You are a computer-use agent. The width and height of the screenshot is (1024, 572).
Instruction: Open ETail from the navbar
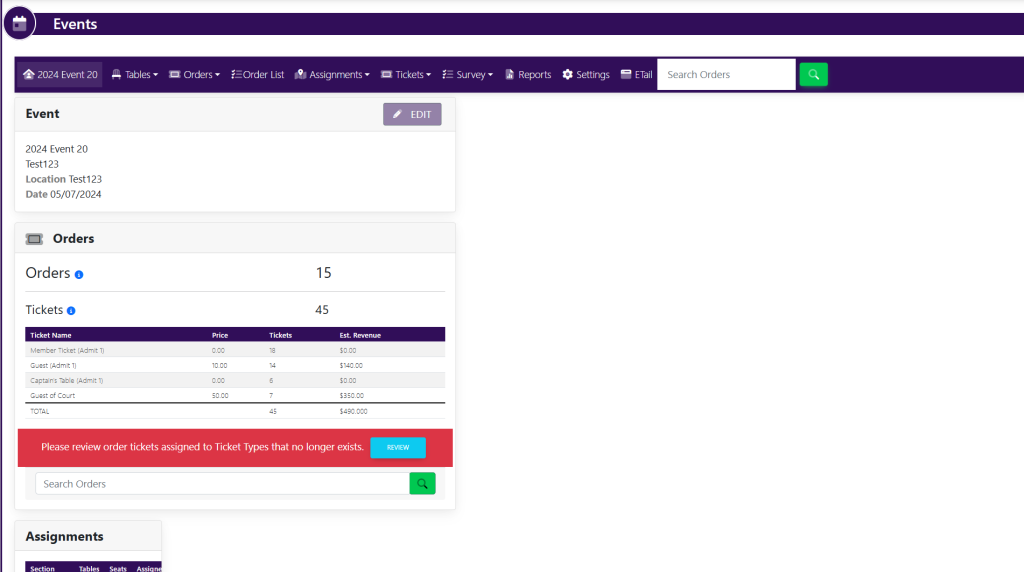tap(636, 75)
